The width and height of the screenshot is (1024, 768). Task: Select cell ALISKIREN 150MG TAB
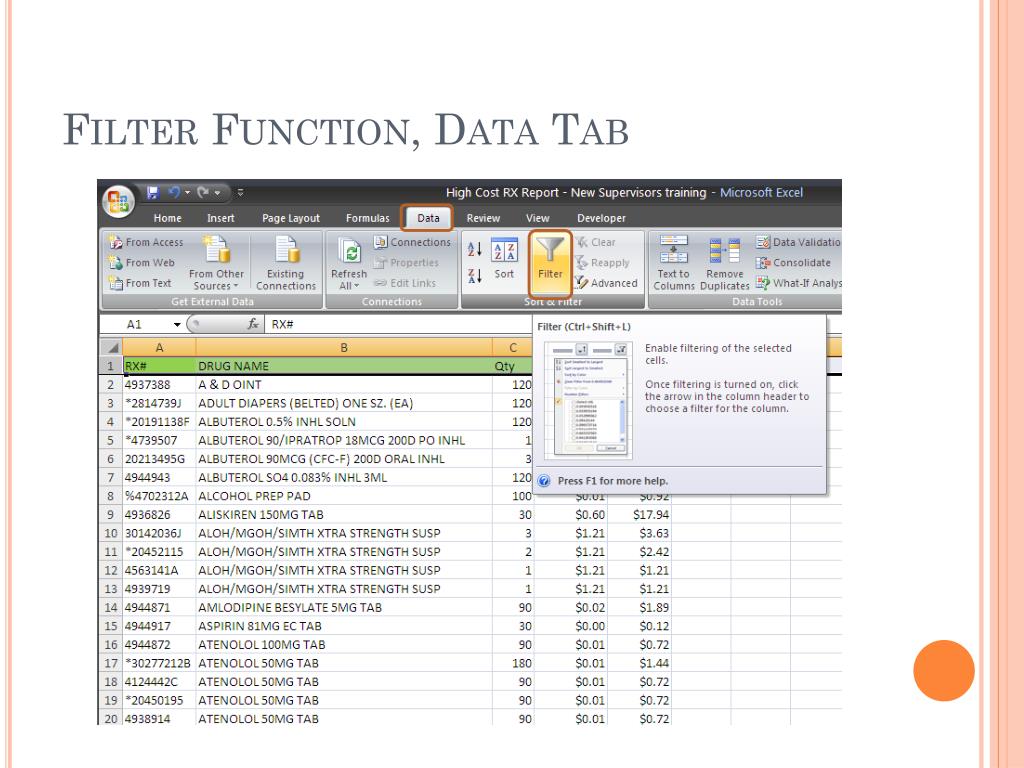click(344, 515)
